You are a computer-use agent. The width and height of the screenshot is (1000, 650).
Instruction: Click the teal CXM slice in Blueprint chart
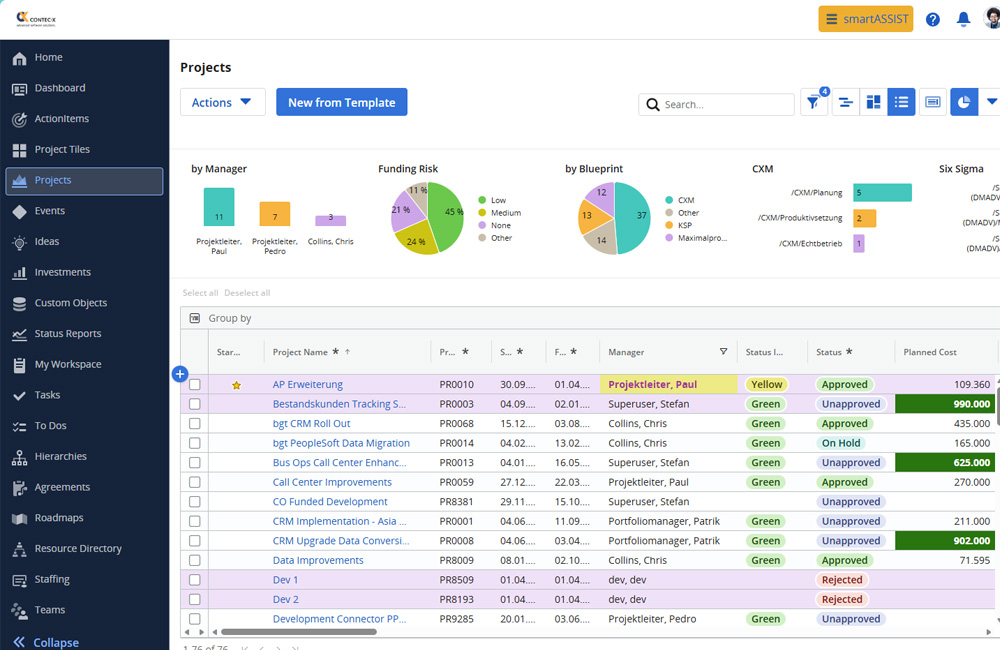pos(633,217)
